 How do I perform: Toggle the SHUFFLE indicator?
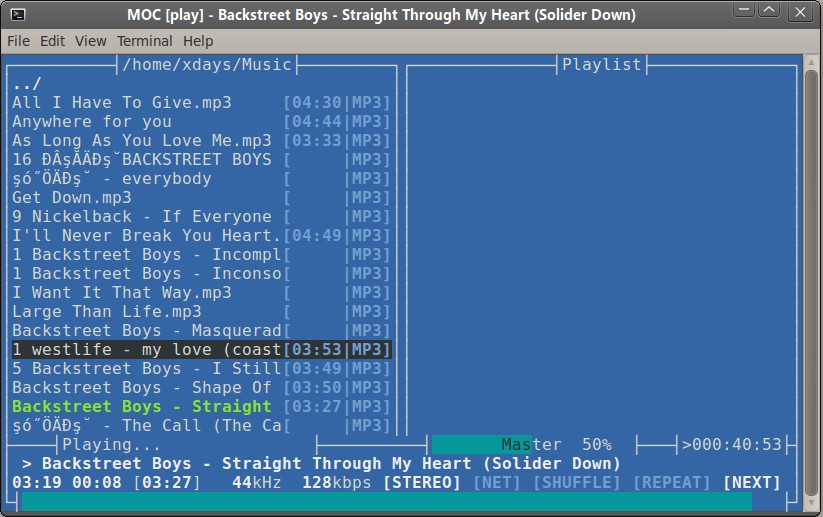tap(578, 483)
